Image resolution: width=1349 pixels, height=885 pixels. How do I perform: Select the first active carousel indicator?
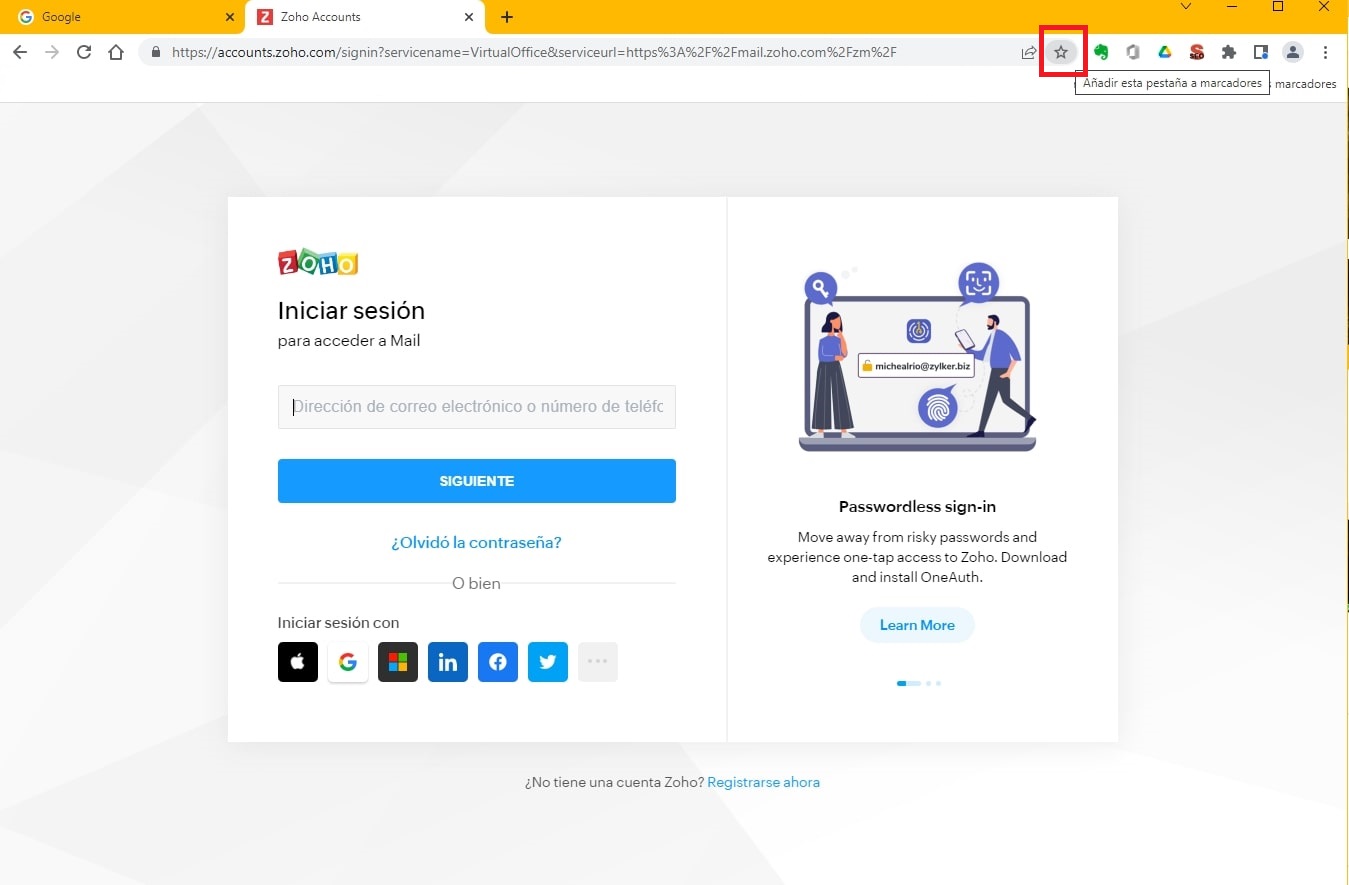(x=908, y=683)
